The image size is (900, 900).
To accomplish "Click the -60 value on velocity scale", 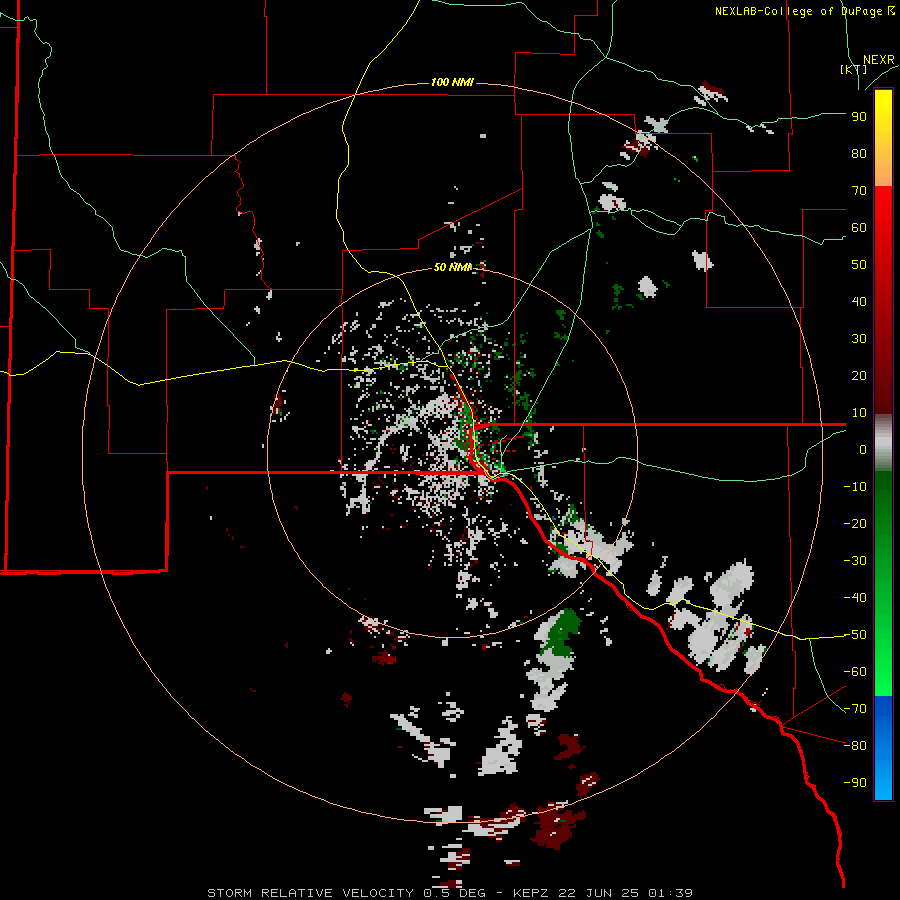I will tap(855, 672).
